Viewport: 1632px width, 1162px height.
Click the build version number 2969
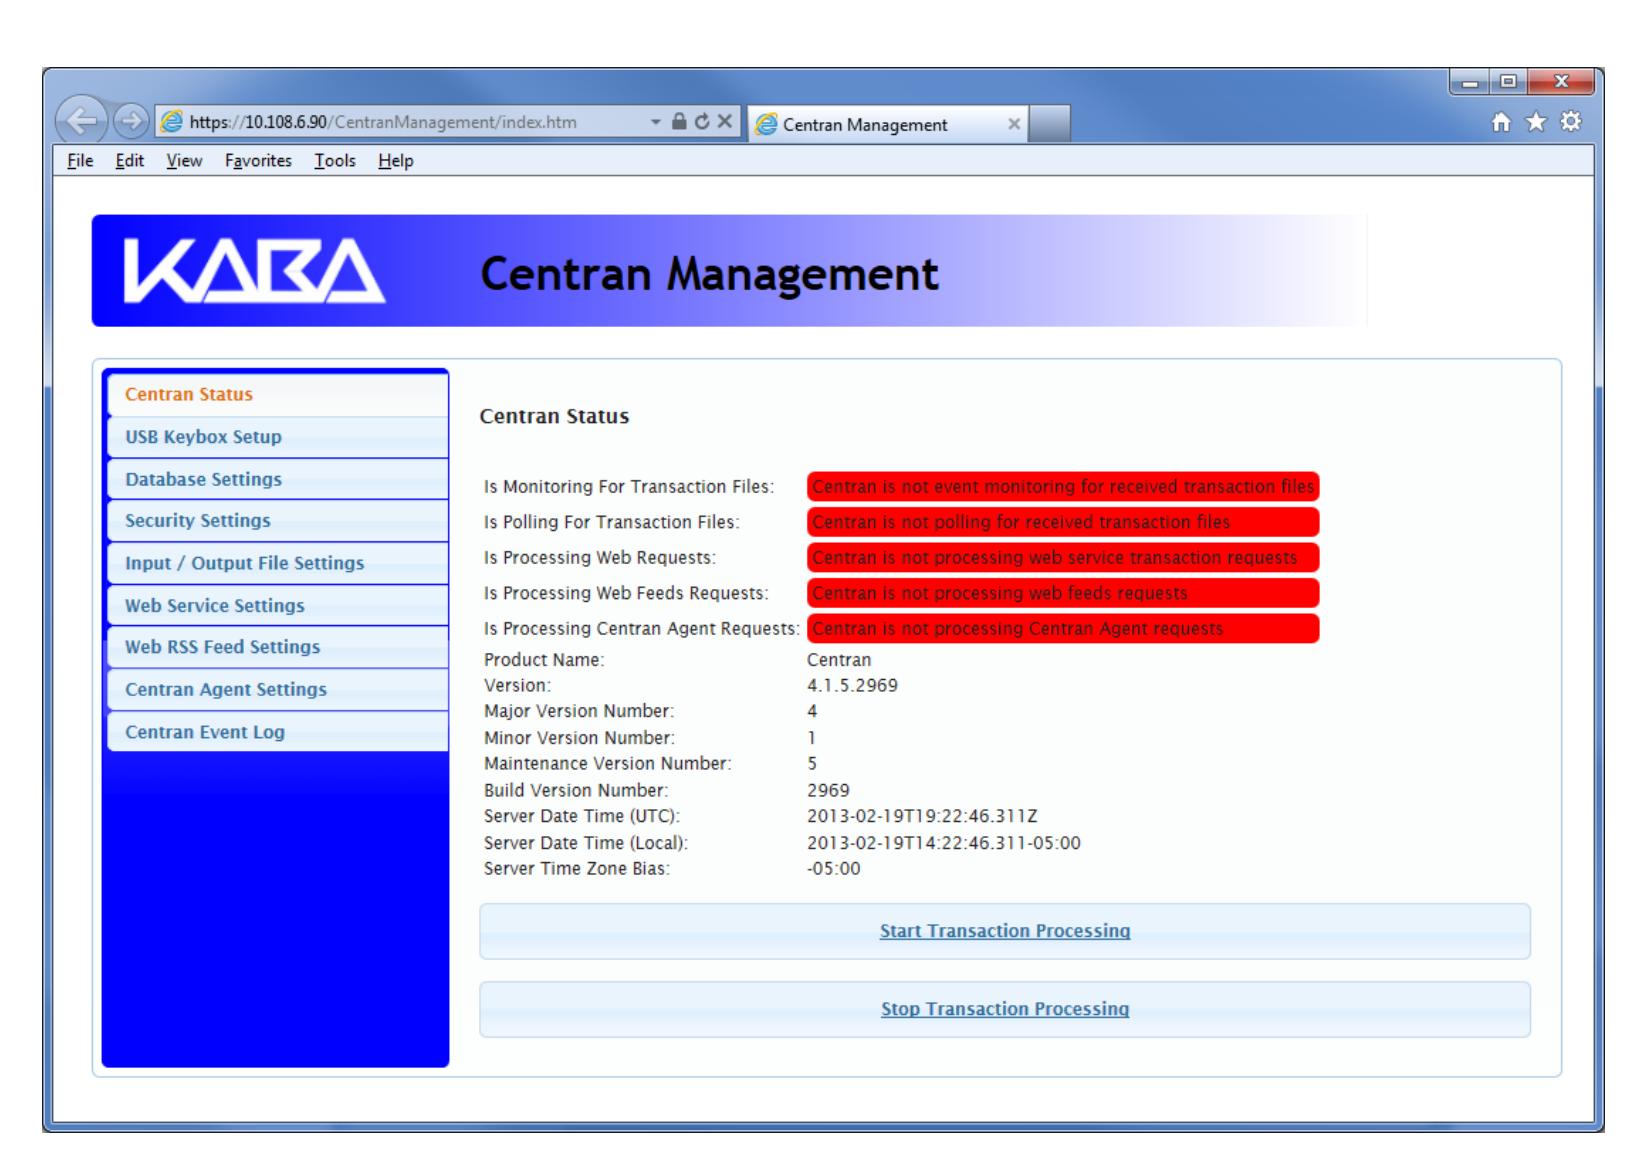[x=828, y=790]
